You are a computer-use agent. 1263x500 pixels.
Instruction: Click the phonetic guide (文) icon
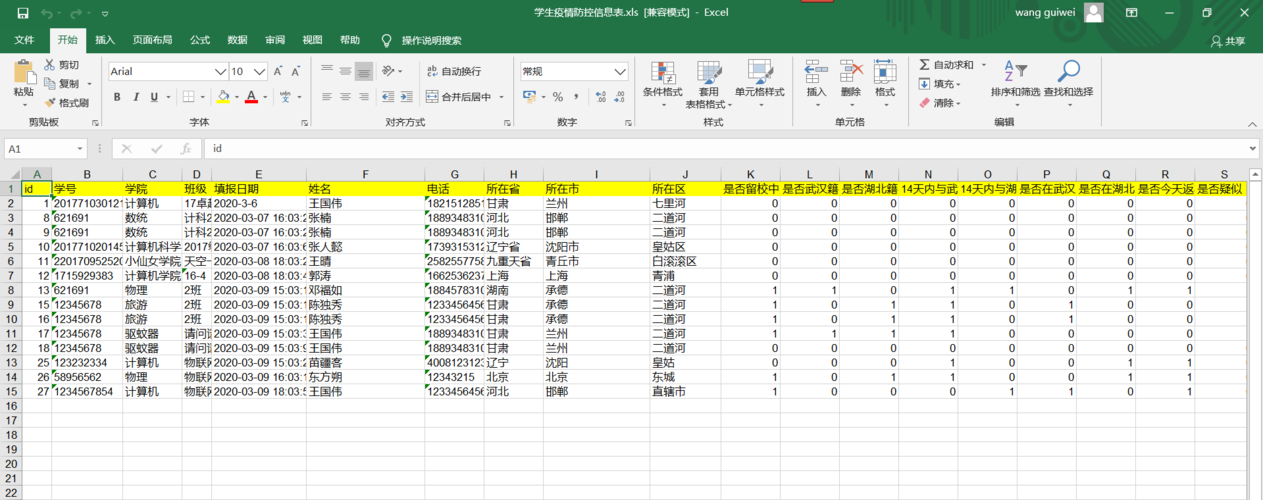coord(286,97)
